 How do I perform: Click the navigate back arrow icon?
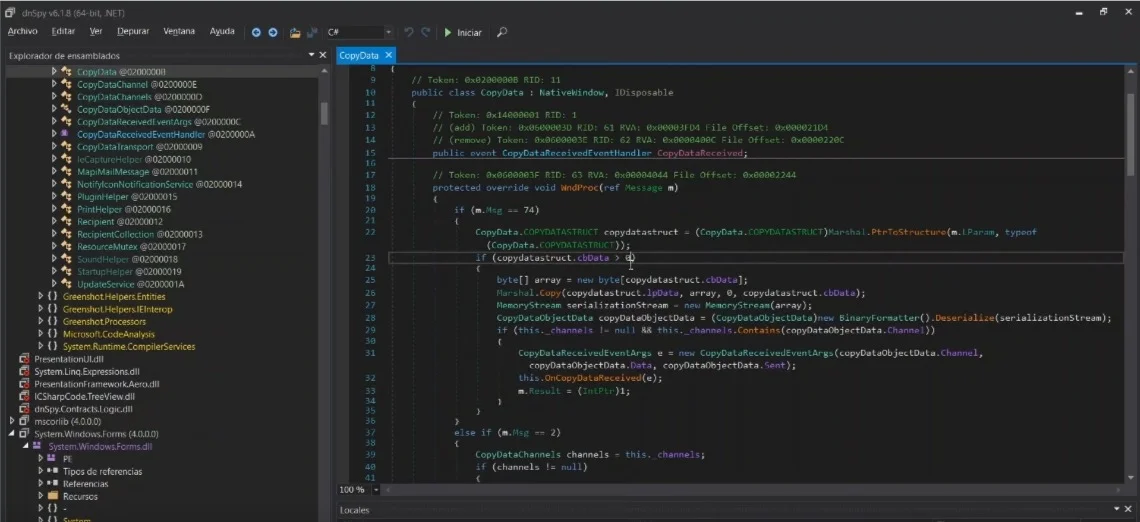pos(256,32)
